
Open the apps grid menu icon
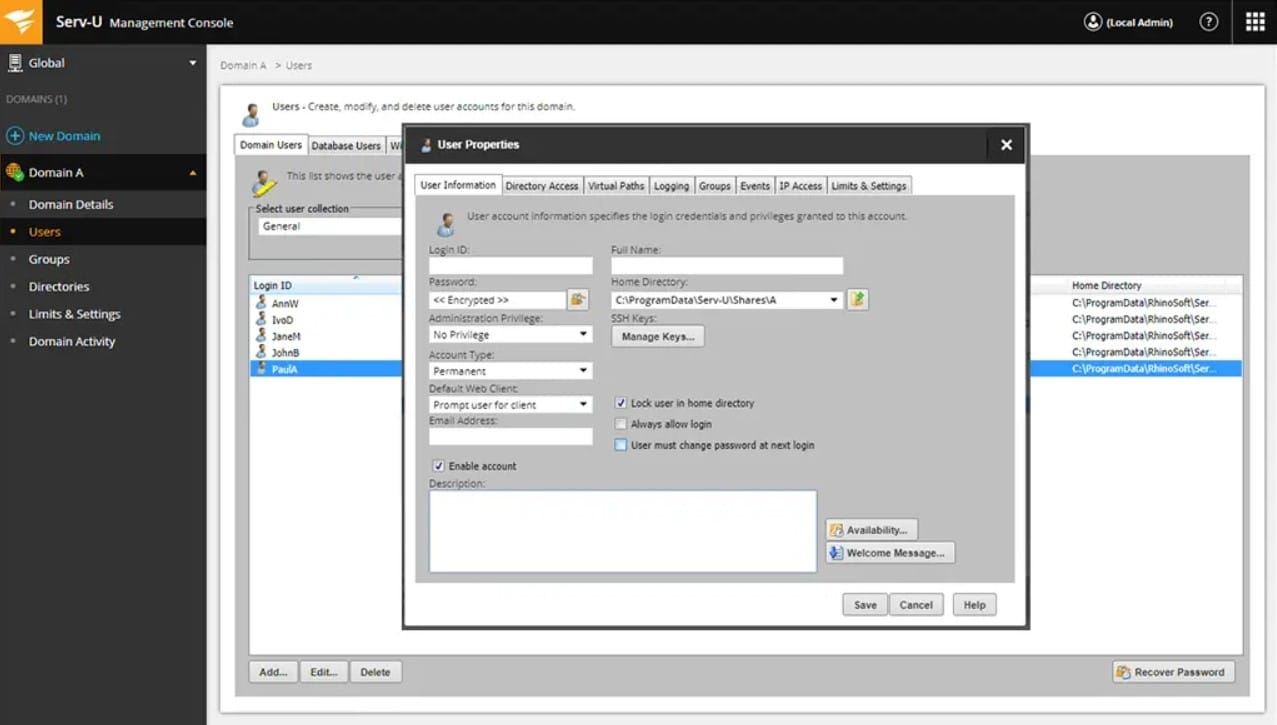(x=1255, y=22)
